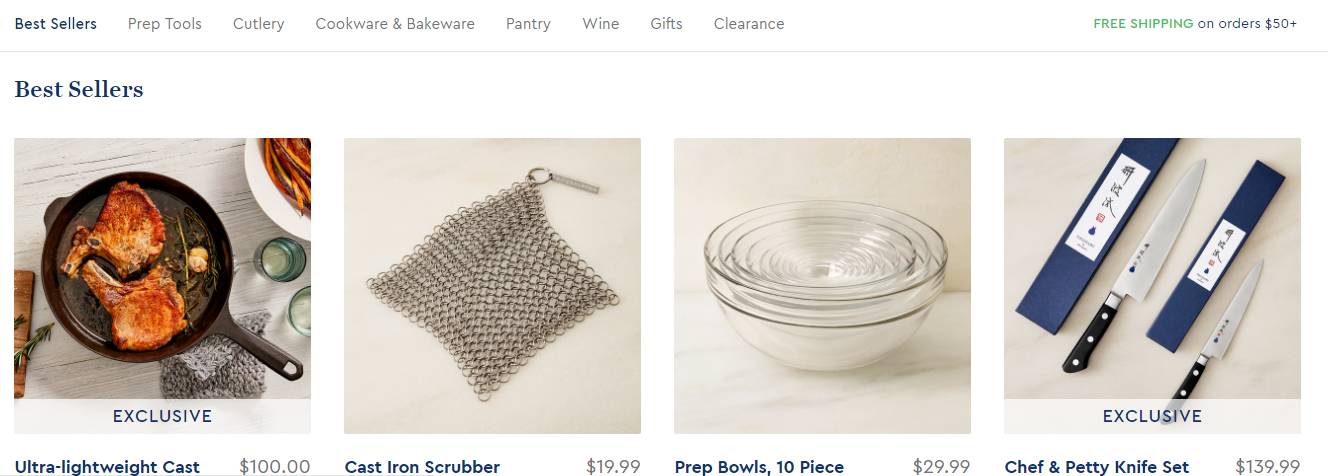
Task: Click the EXCLUSIVE badge on the knife set
Action: pyautogui.click(x=1152, y=416)
